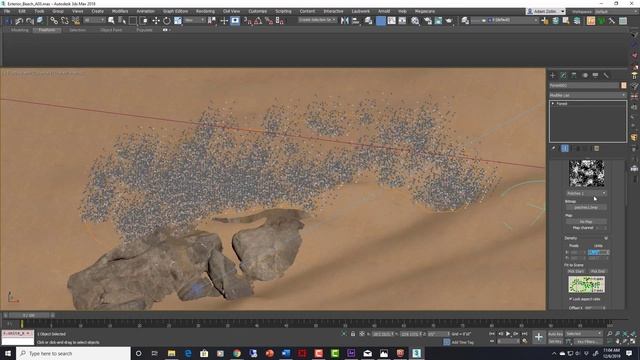This screenshot has height=360, width=640.
Task: Toggle Angle Snap
Action: [258, 21]
